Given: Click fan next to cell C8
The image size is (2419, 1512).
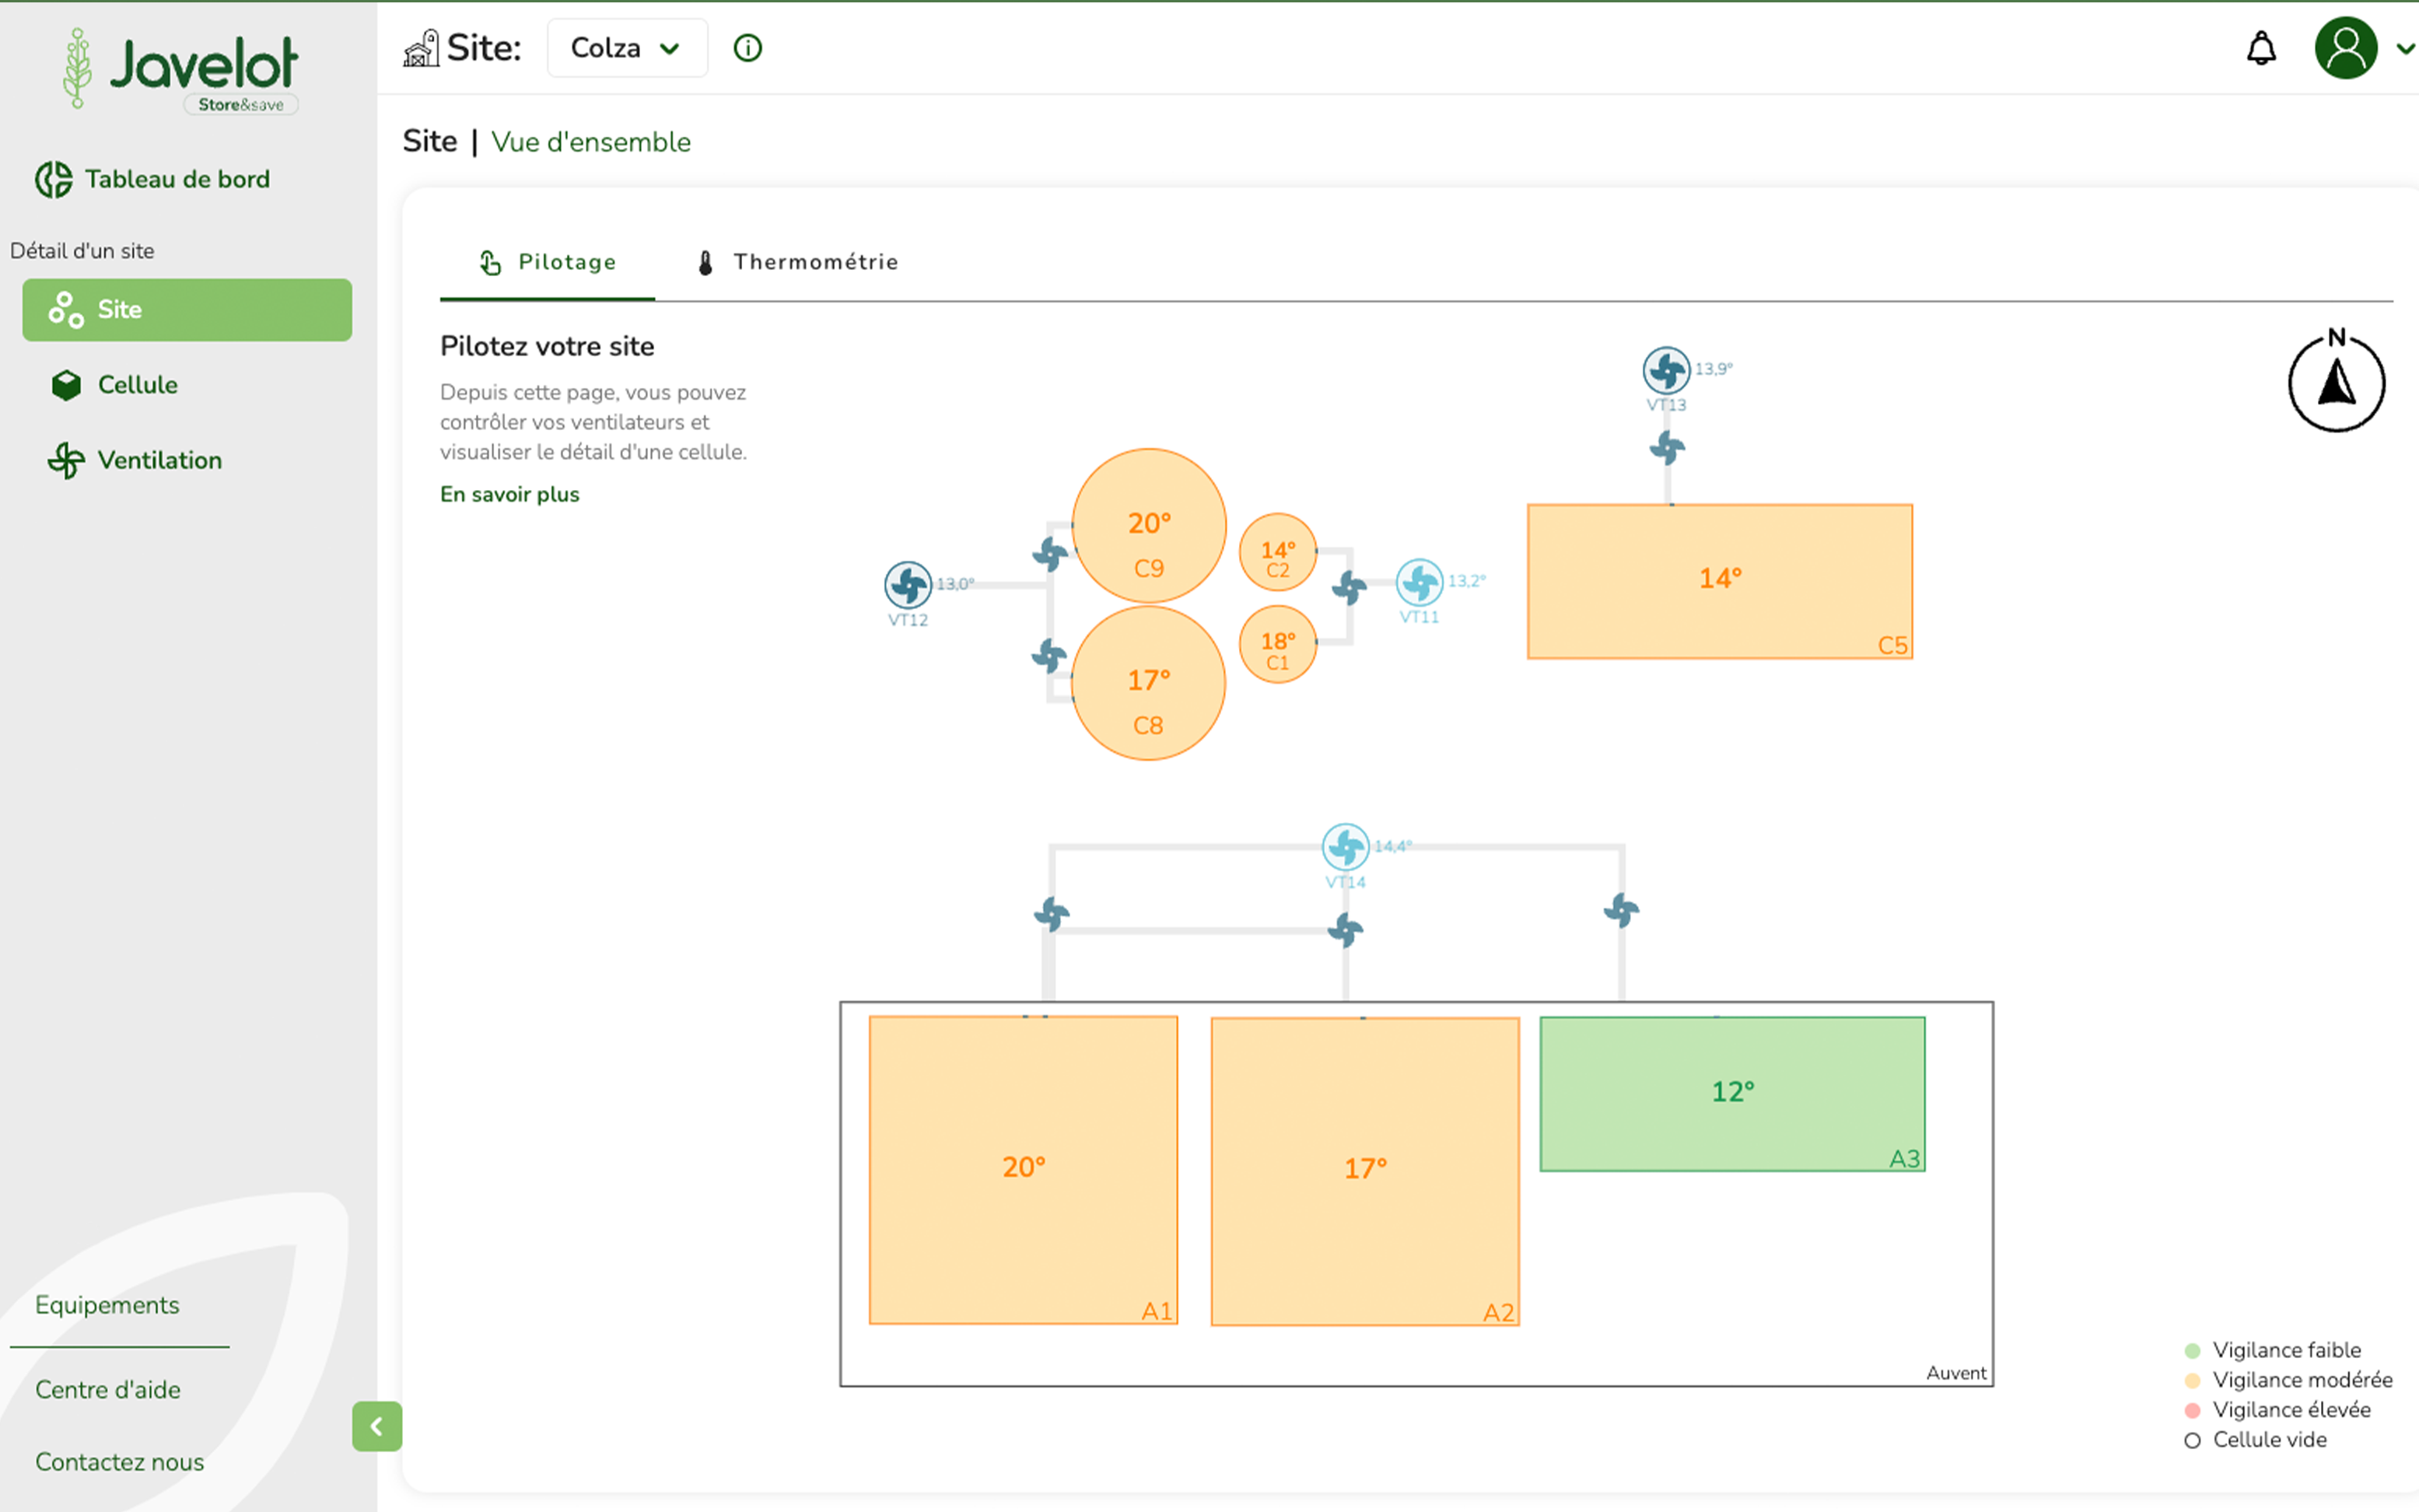Looking at the screenshot, I should 1049,656.
